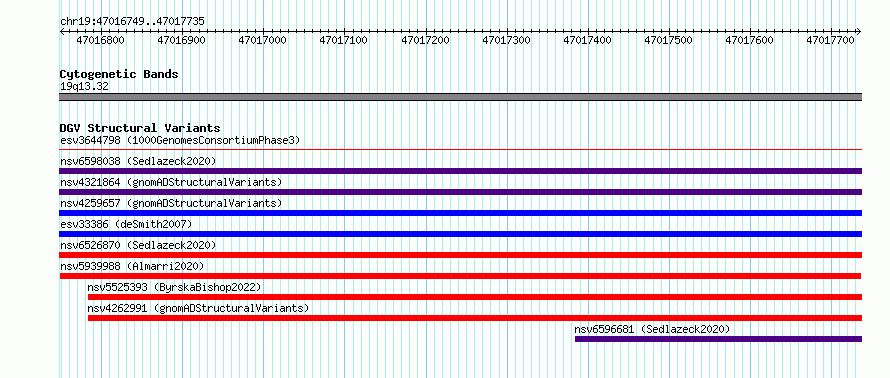Click the red nsv5525393 variant bar
Image resolution: width=890 pixels, height=378 pixels.
click(x=475, y=297)
